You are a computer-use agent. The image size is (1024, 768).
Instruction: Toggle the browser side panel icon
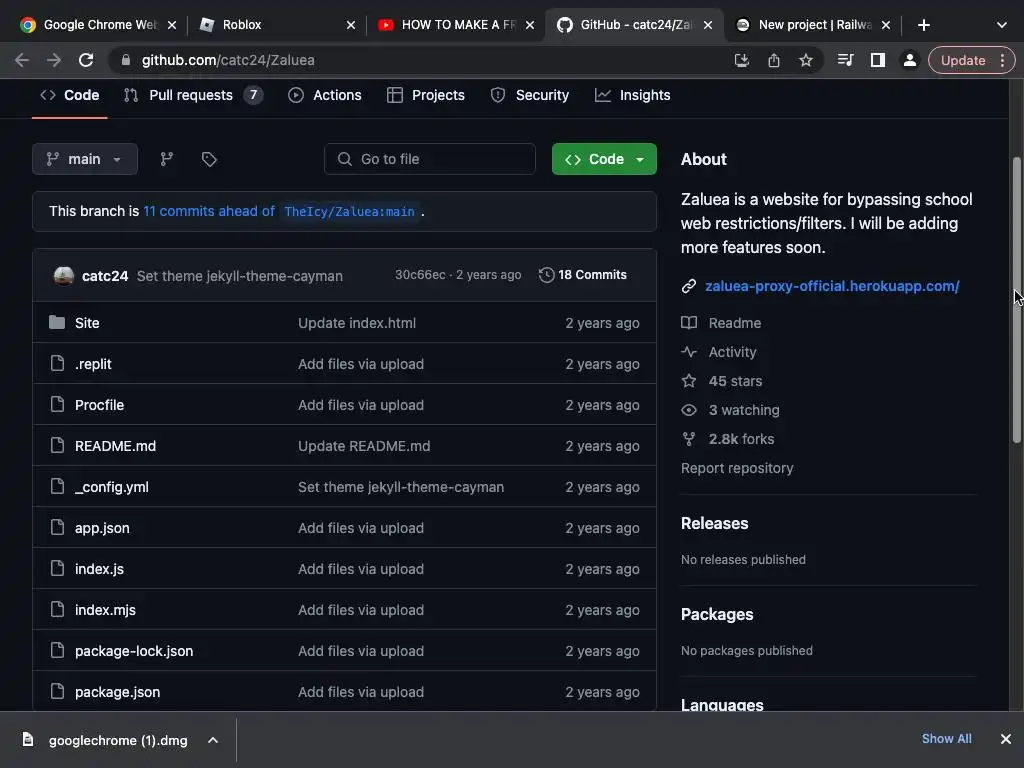click(x=878, y=60)
